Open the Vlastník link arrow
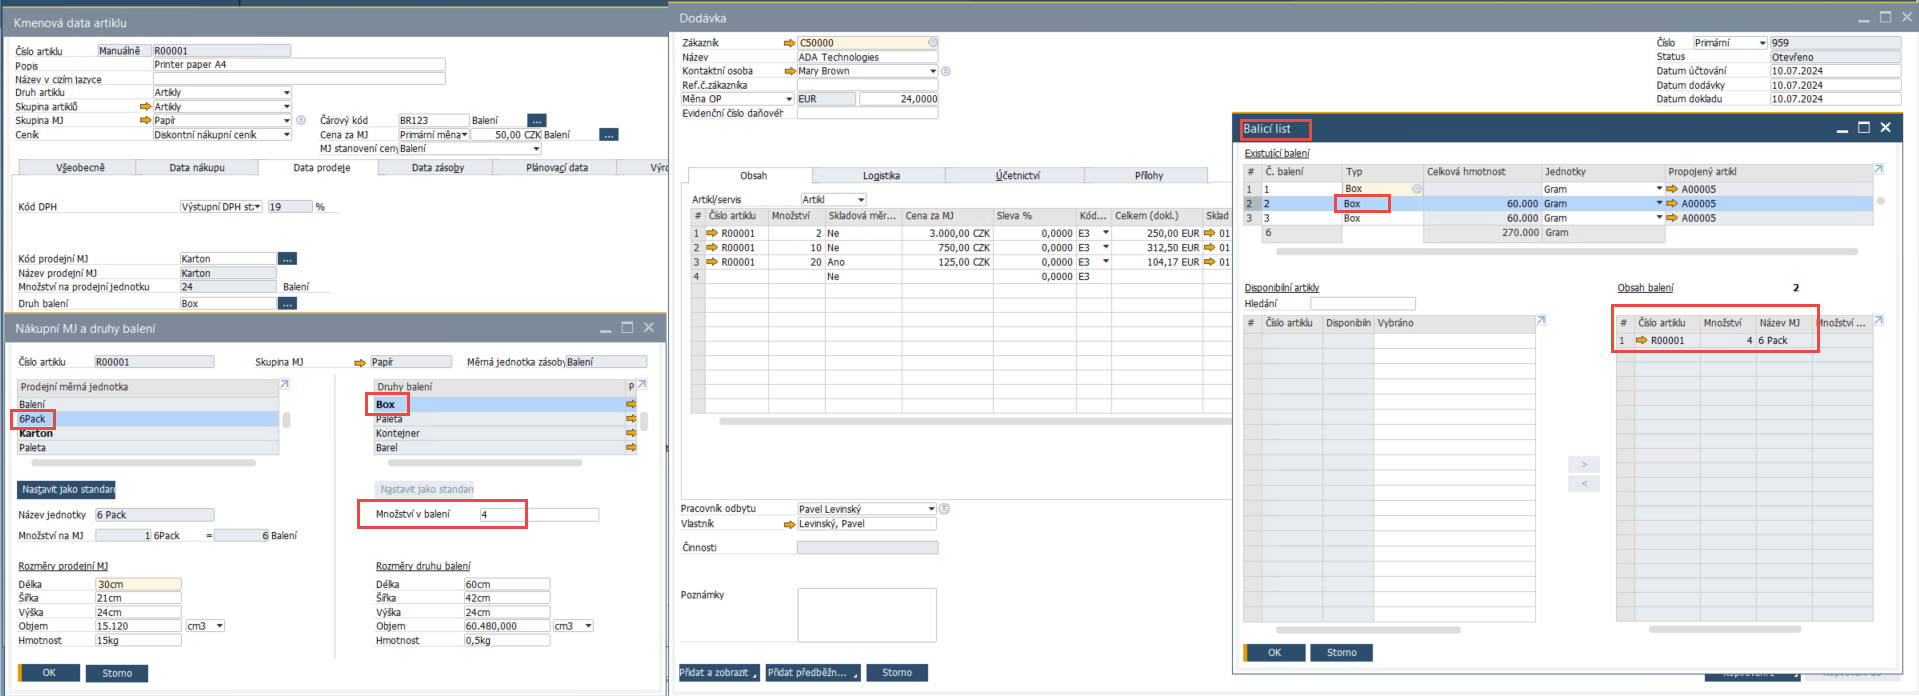Image resolution: width=1919 pixels, height=696 pixels. tap(790, 524)
